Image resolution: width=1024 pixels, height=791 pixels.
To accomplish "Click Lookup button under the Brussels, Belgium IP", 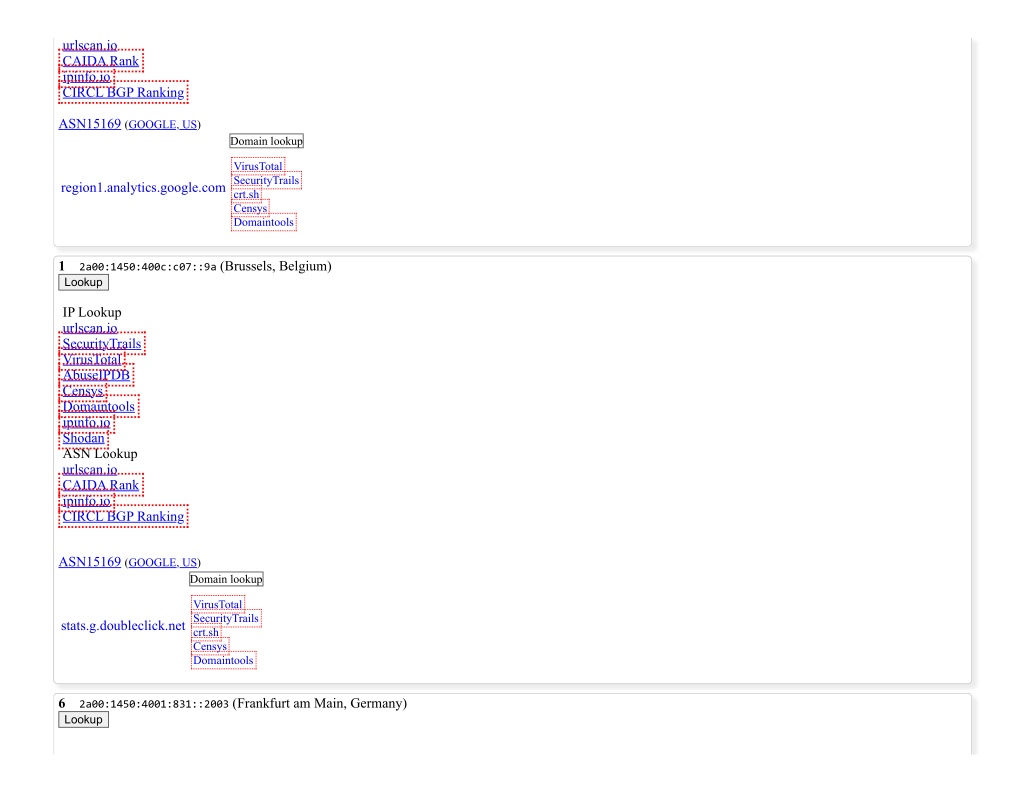I will point(83,282).
